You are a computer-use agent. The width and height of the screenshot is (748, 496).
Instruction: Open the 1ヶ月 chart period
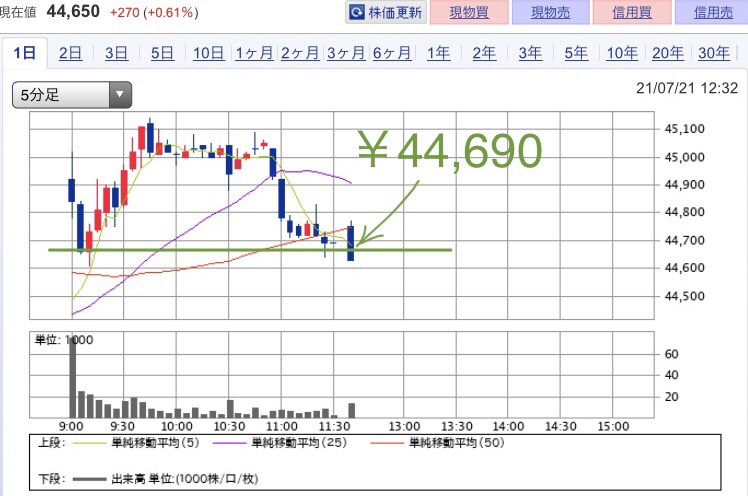254,52
